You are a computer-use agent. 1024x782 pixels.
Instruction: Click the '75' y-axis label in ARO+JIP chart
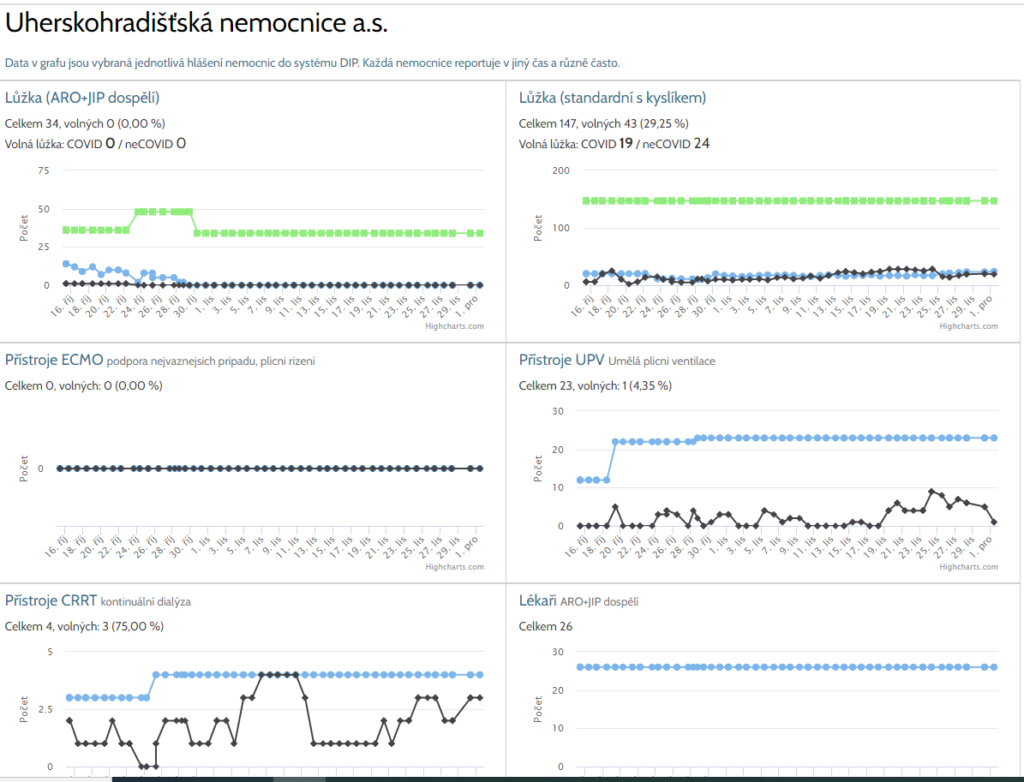click(44, 171)
